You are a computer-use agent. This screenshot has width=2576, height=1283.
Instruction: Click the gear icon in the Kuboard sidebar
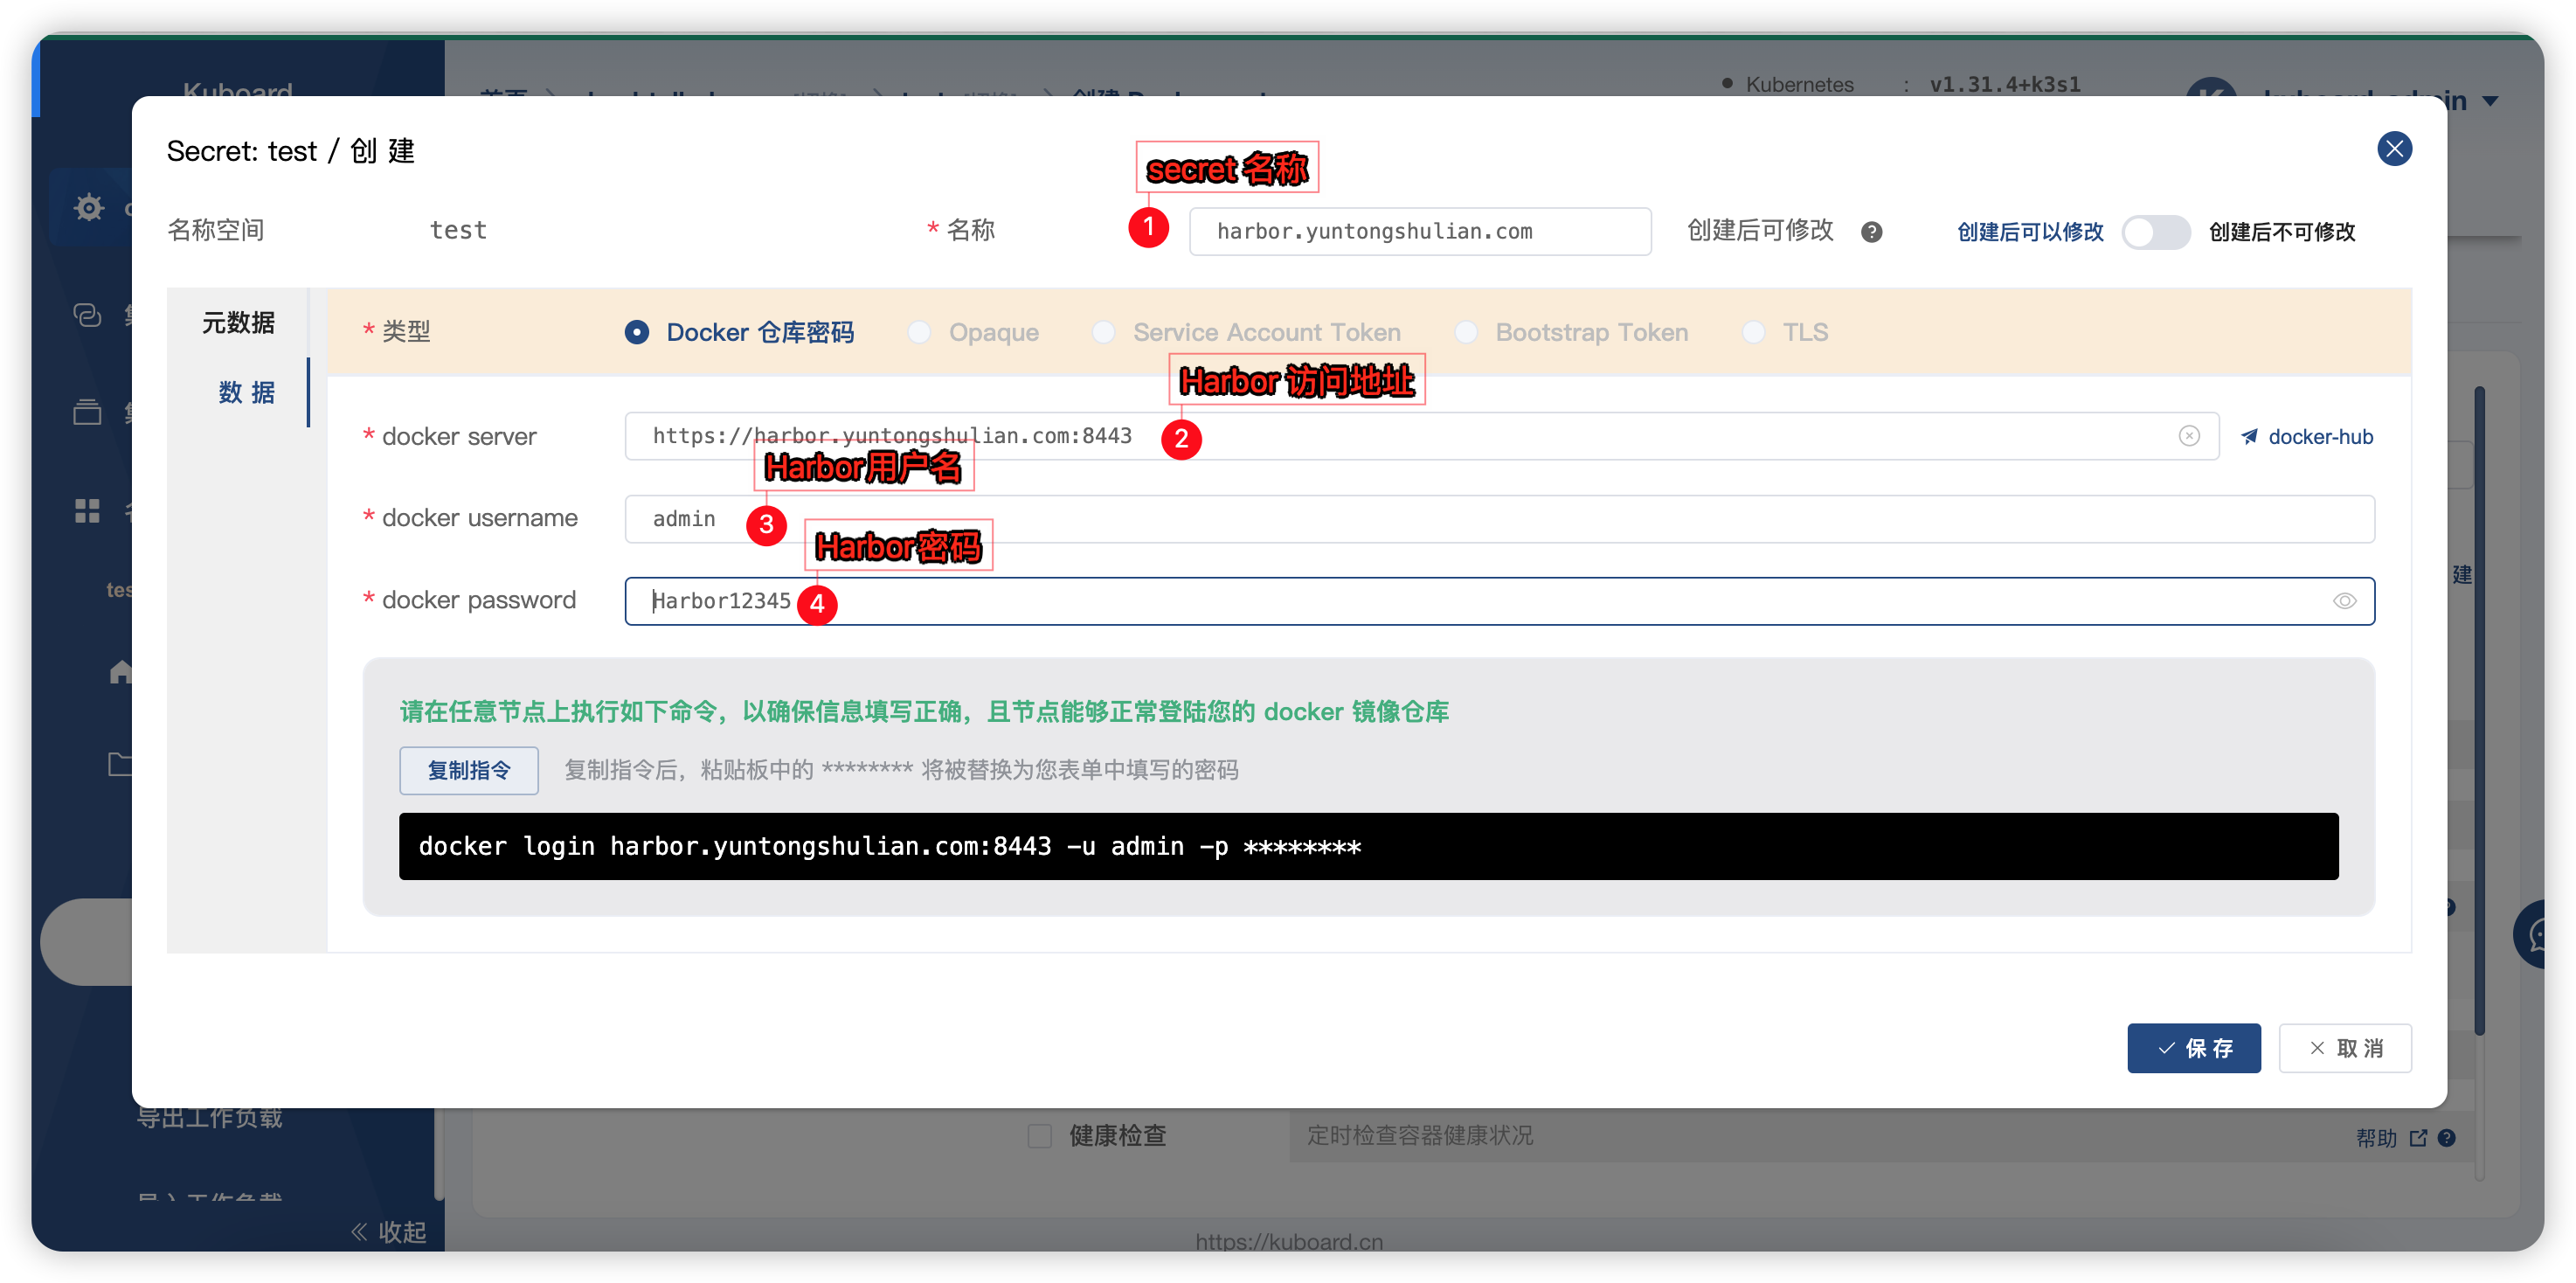coord(89,207)
